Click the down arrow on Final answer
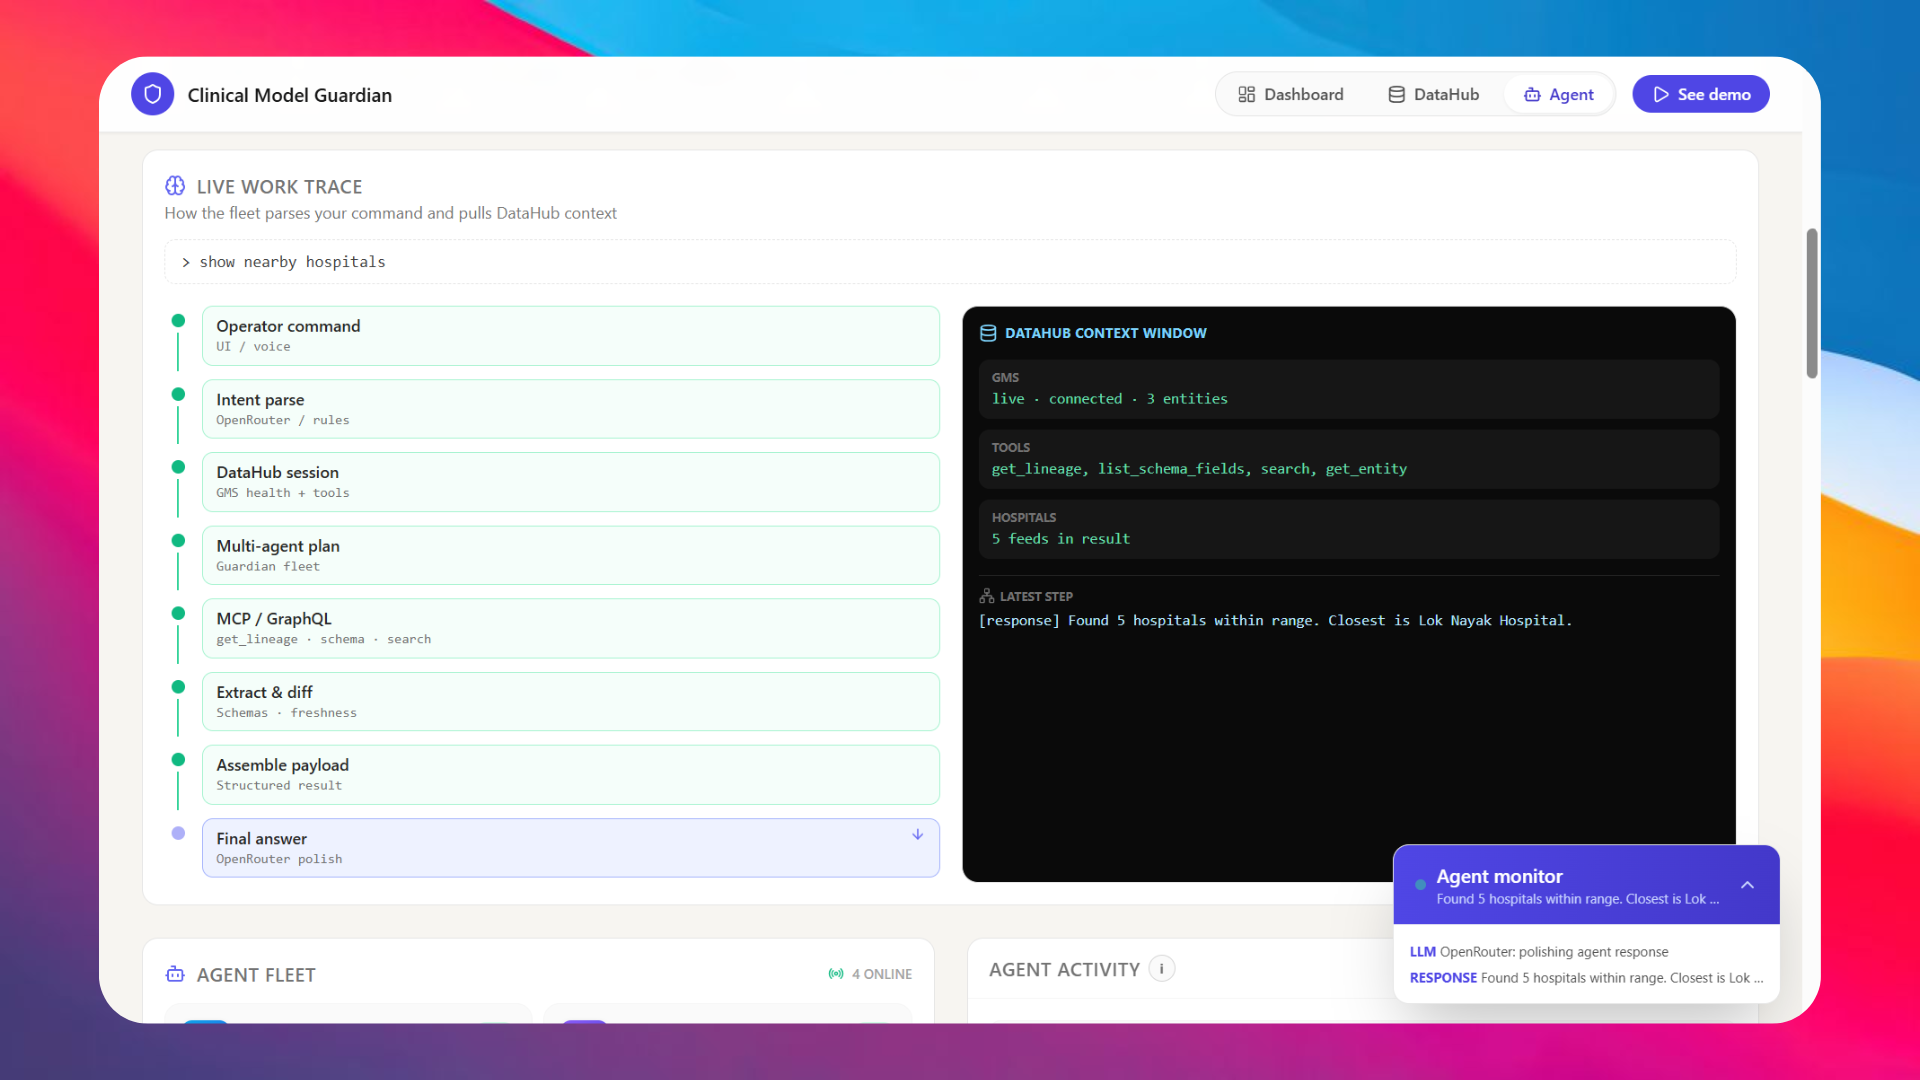The image size is (1920, 1080). tap(917, 834)
